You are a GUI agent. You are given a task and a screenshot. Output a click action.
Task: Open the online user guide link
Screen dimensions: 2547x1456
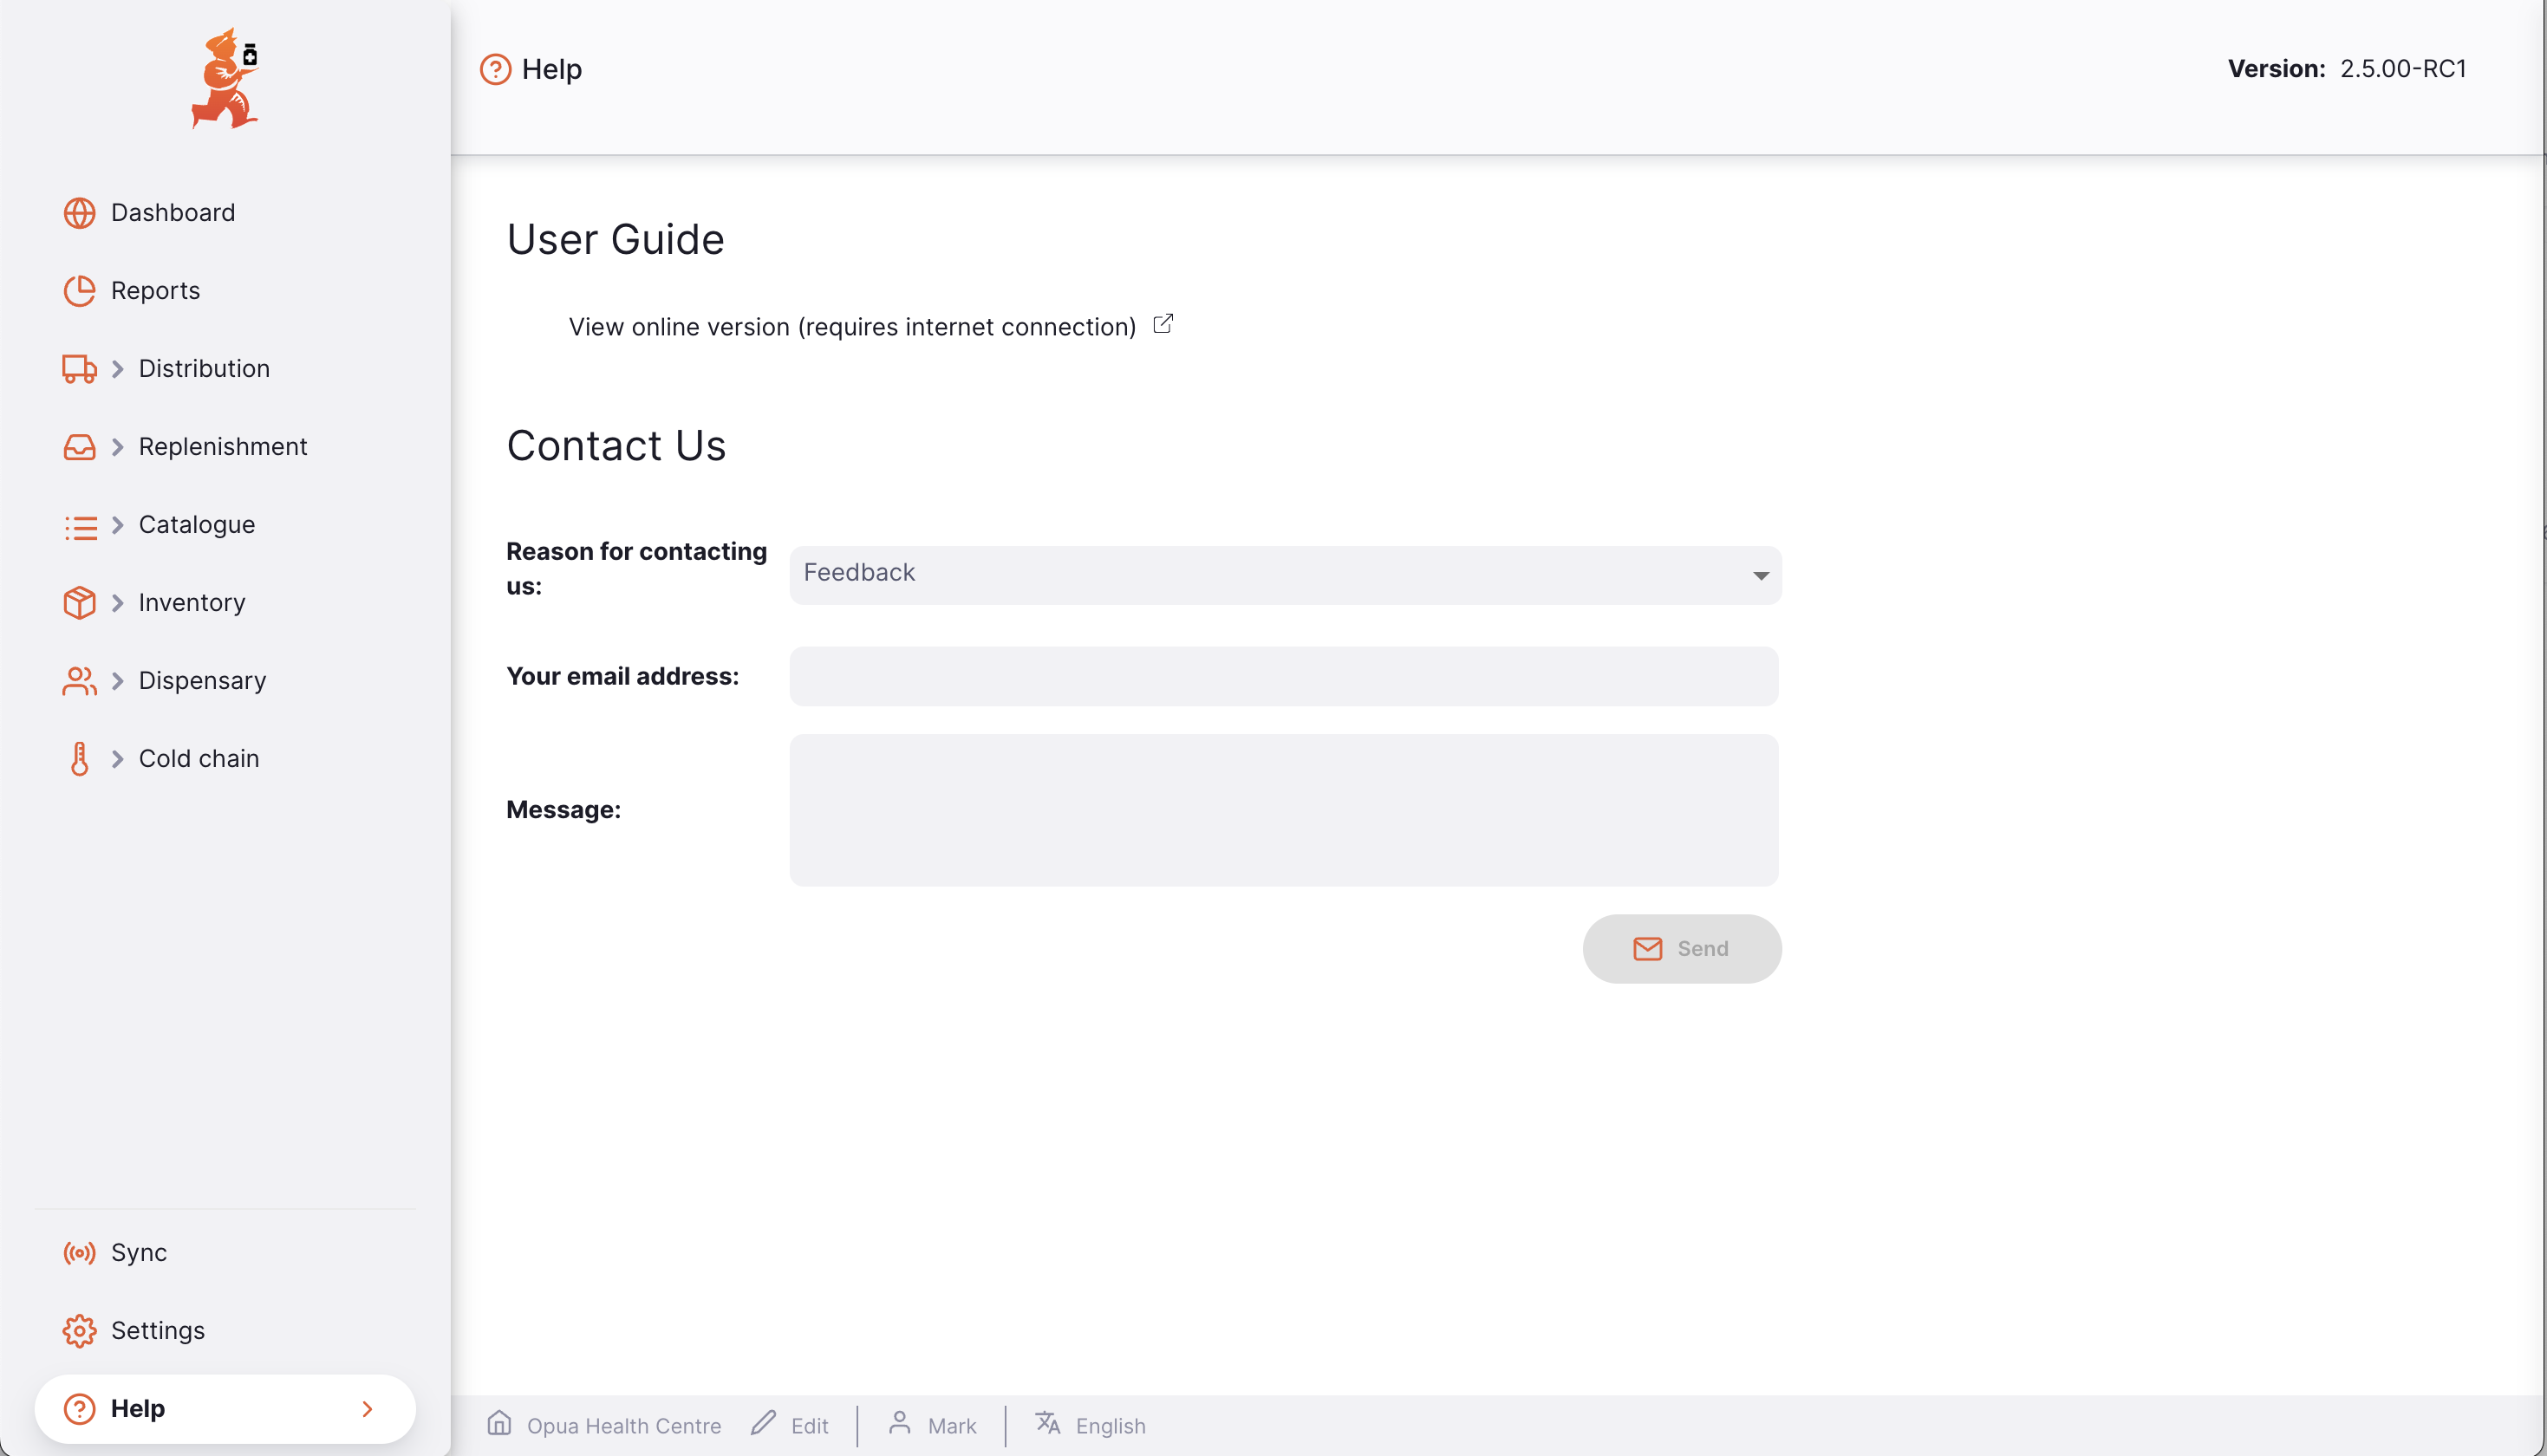click(852, 327)
